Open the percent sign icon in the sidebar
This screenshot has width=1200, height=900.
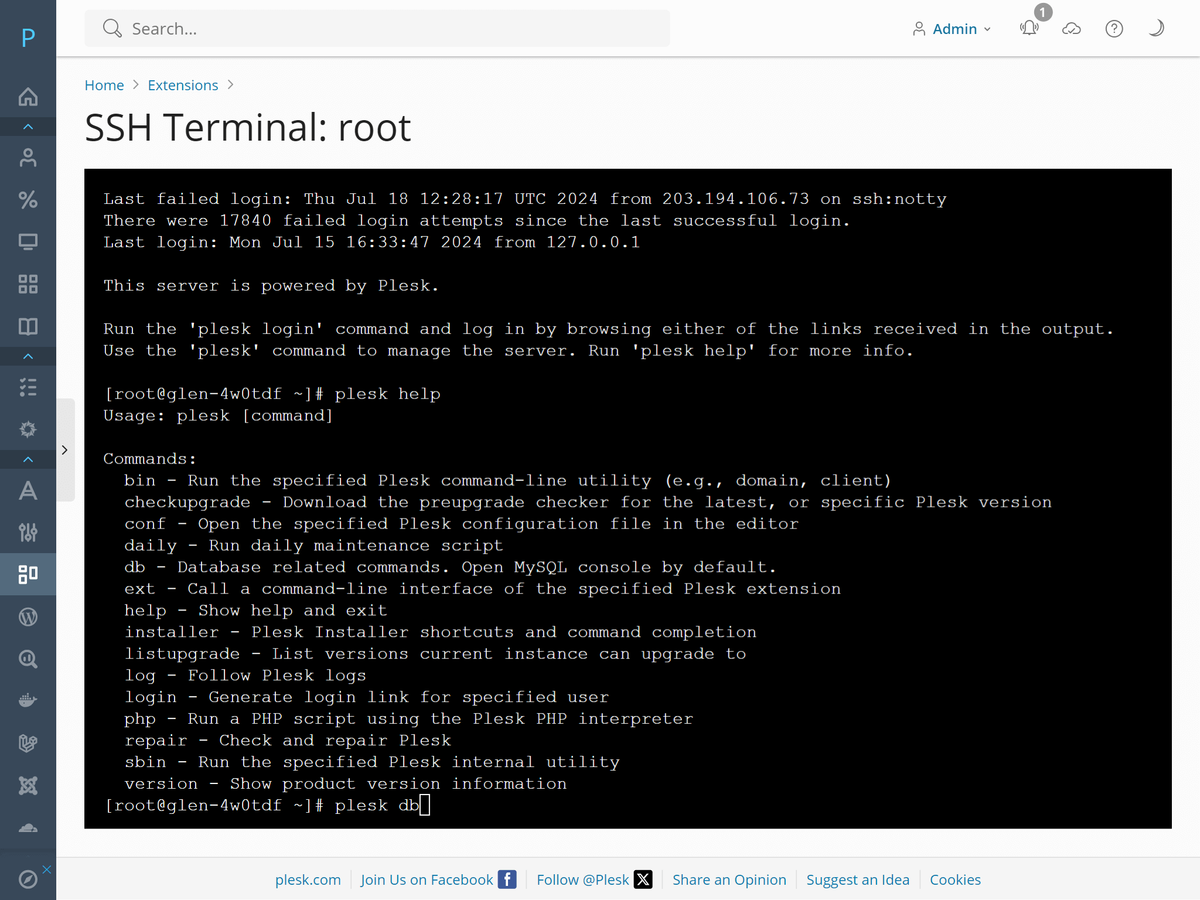[x=28, y=199]
